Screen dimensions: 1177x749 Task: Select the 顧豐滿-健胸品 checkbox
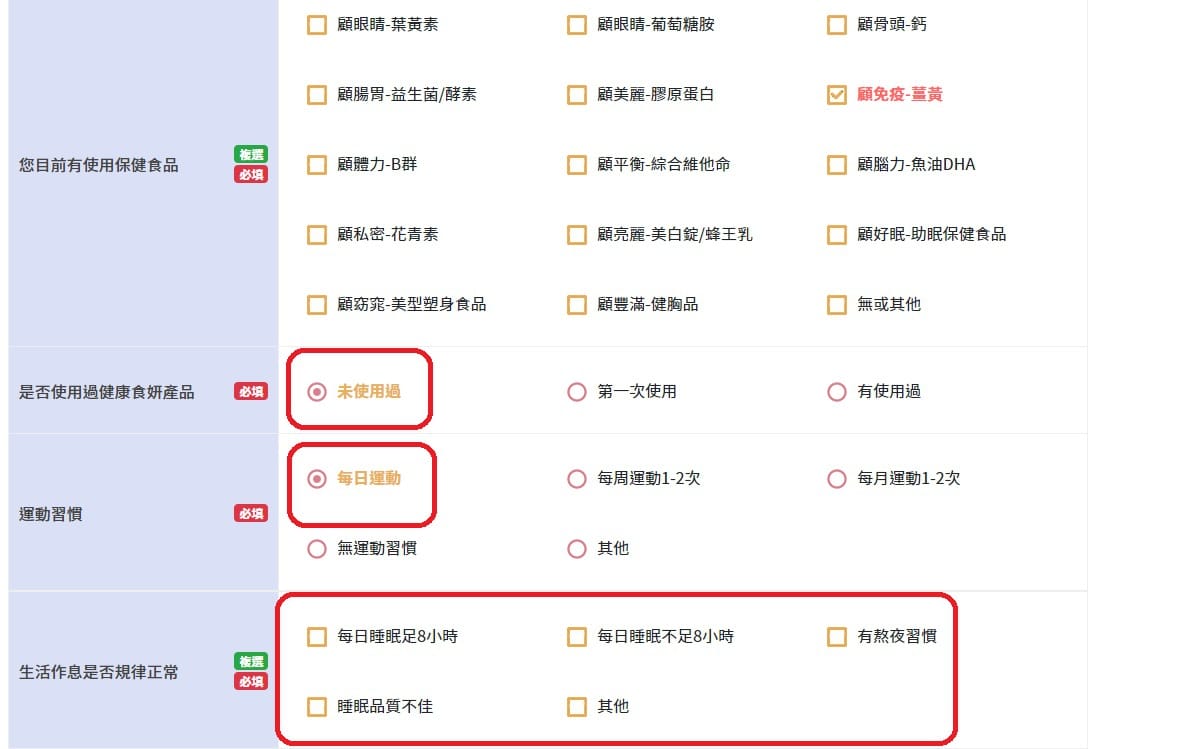click(x=577, y=304)
